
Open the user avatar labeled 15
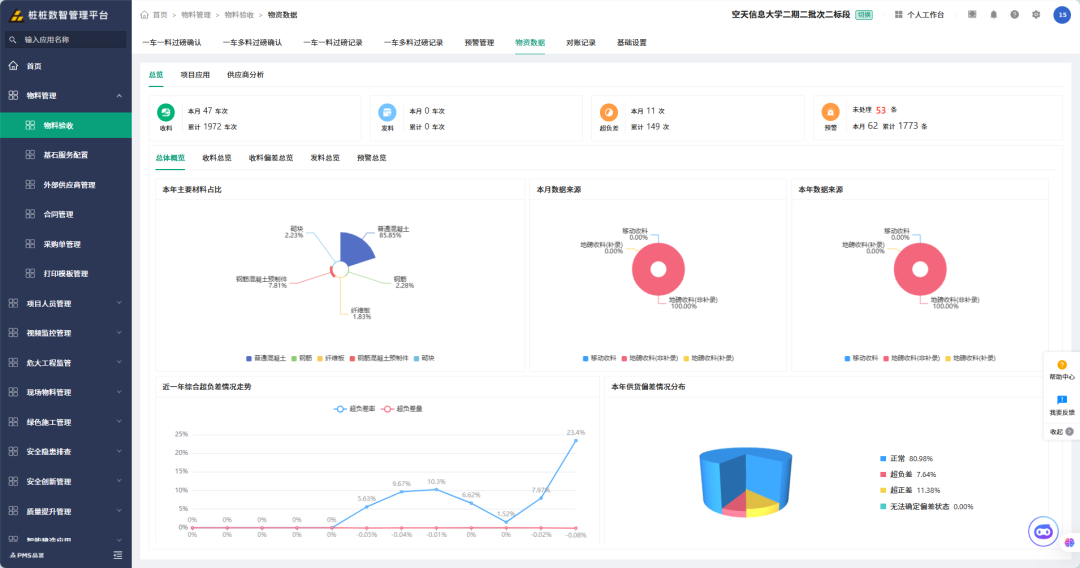point(1062,14)
